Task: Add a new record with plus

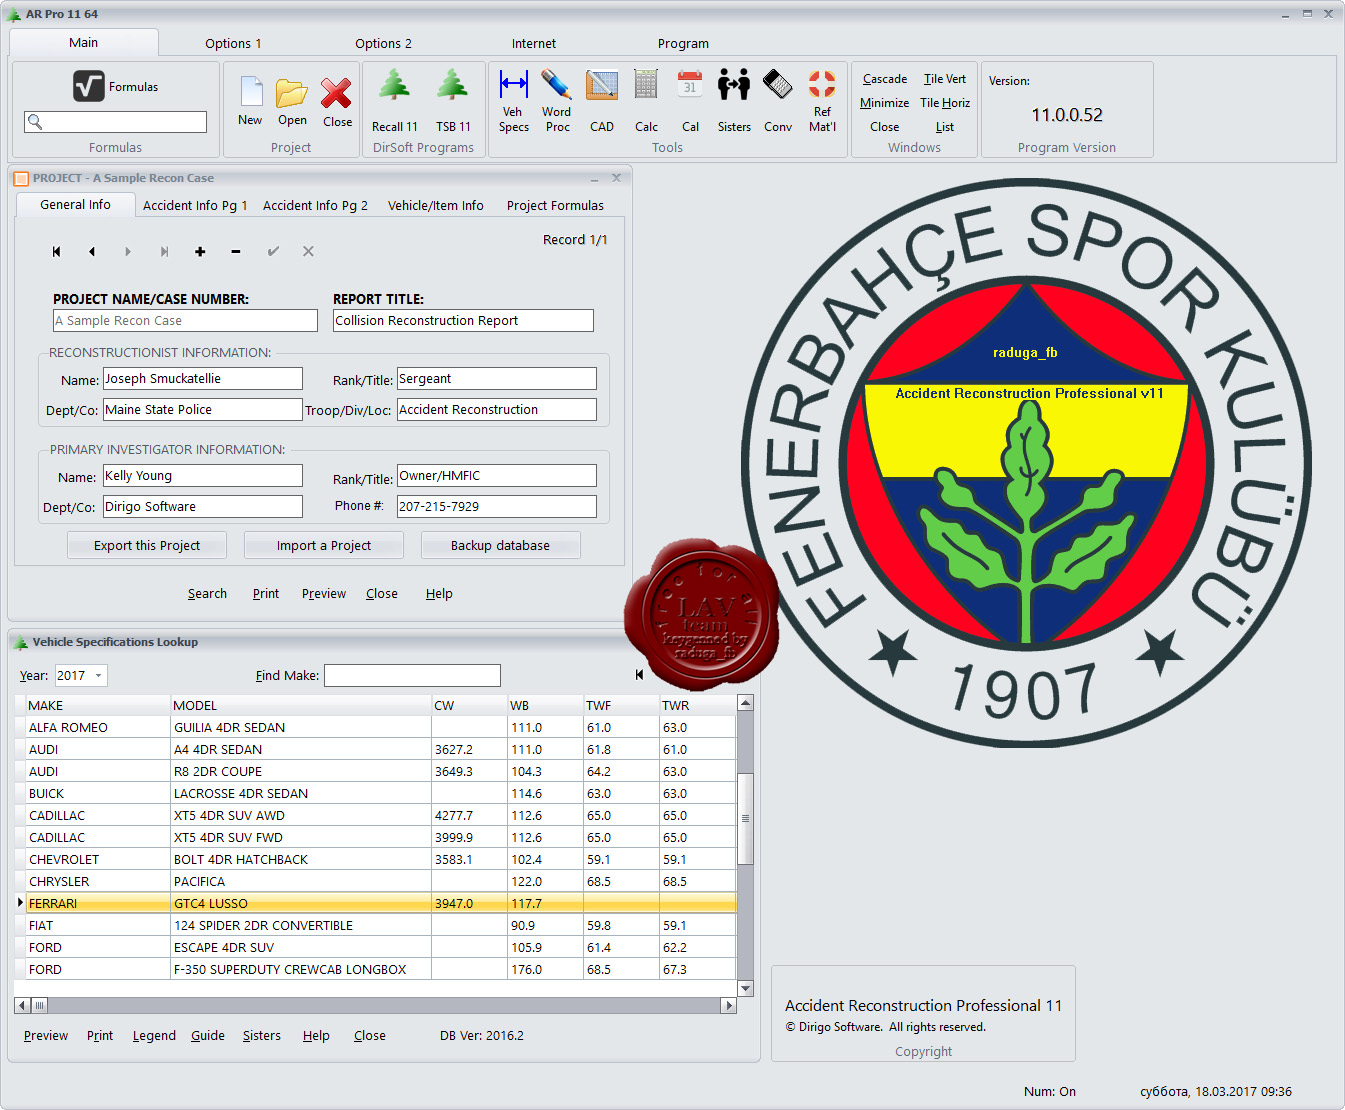Action: coord(200,252)
